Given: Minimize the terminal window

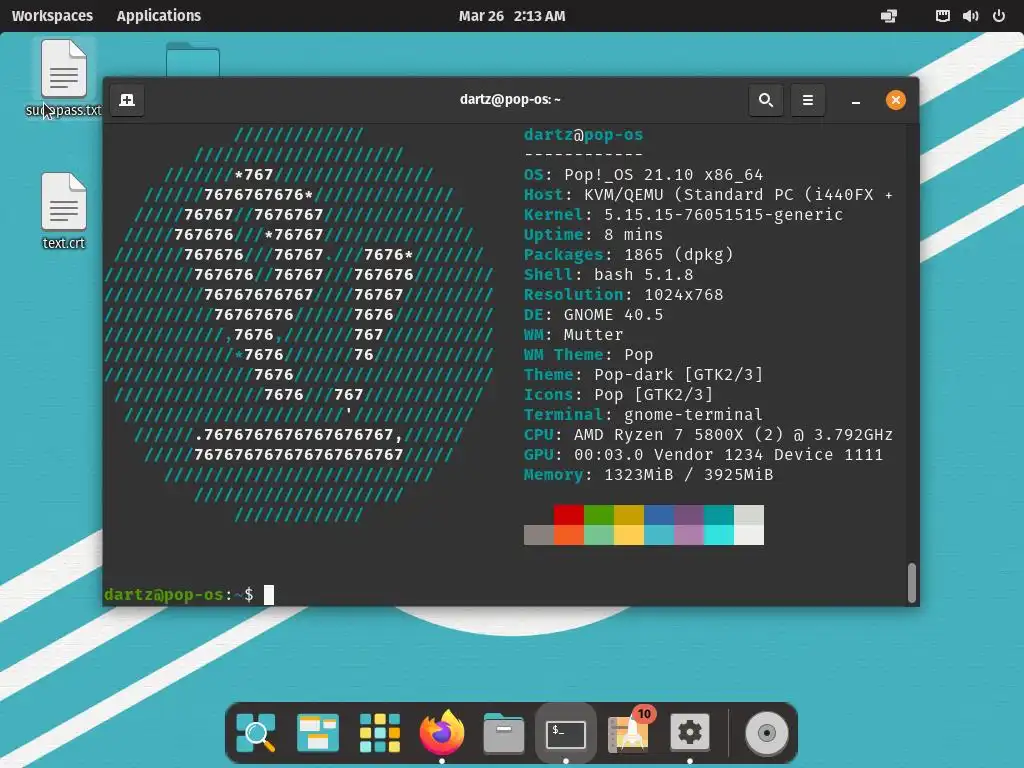Looking at the screenshot, I should [x=856, y=100].
